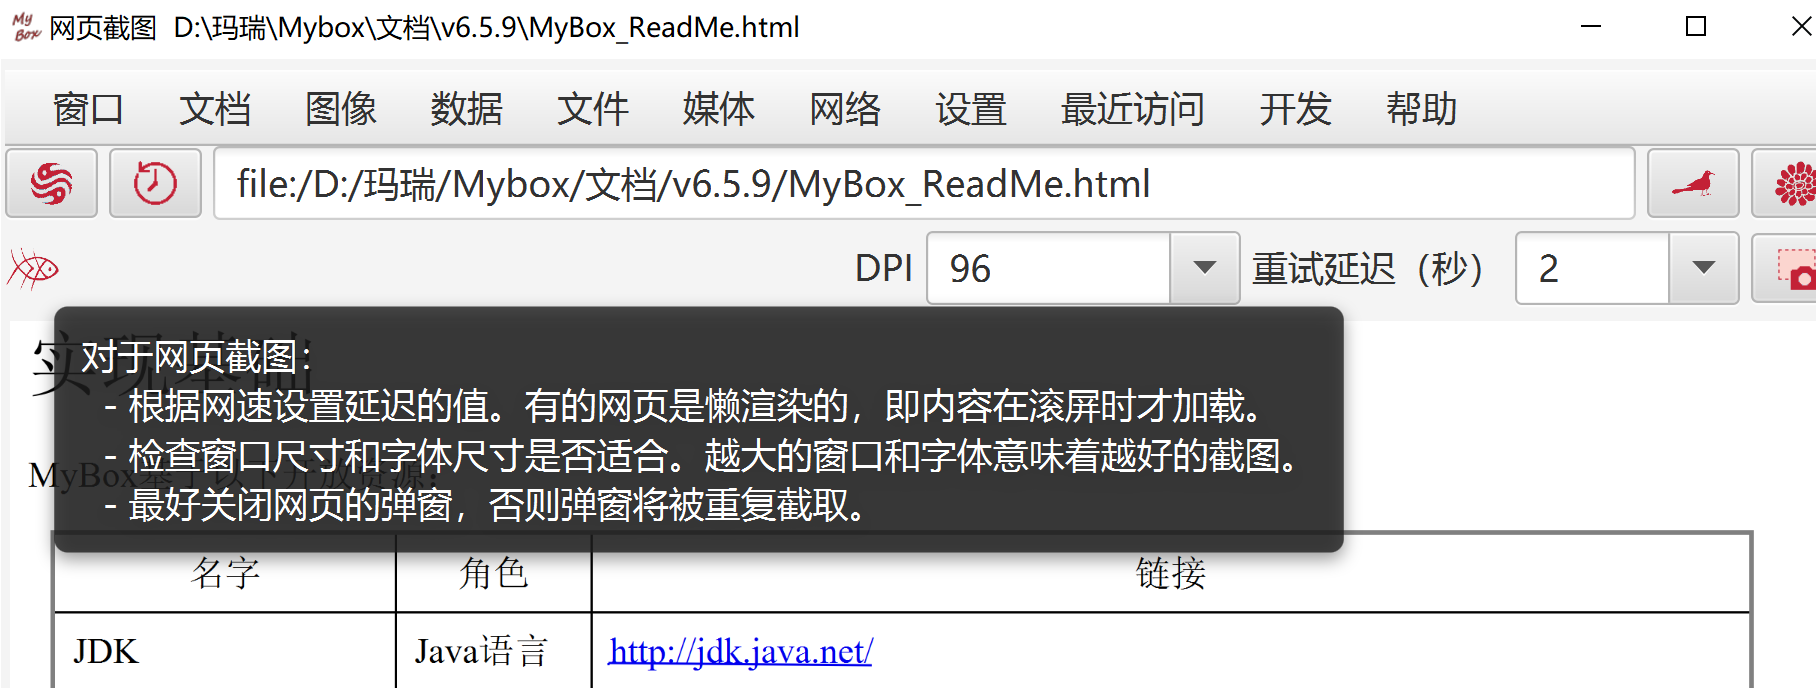Expand the DPI dropdown arrow
1816x688 pixels.
(1205, 268)
